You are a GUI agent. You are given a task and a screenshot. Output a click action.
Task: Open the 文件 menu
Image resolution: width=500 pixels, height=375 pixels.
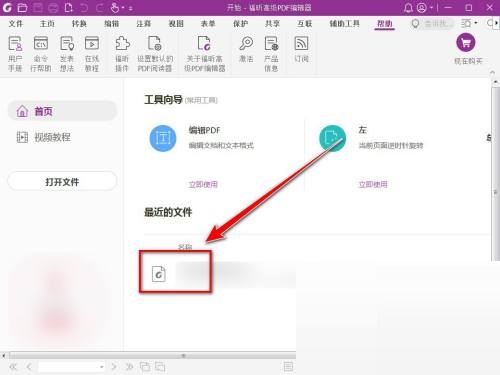16,24
